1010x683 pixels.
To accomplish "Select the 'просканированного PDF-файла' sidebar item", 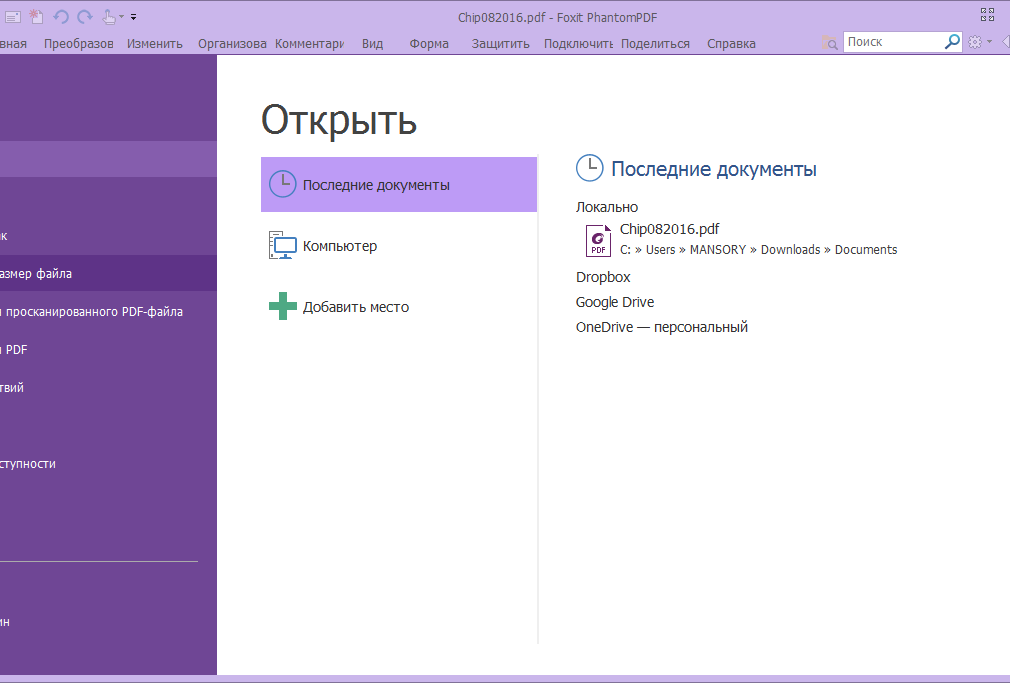I will coord(108,312).
